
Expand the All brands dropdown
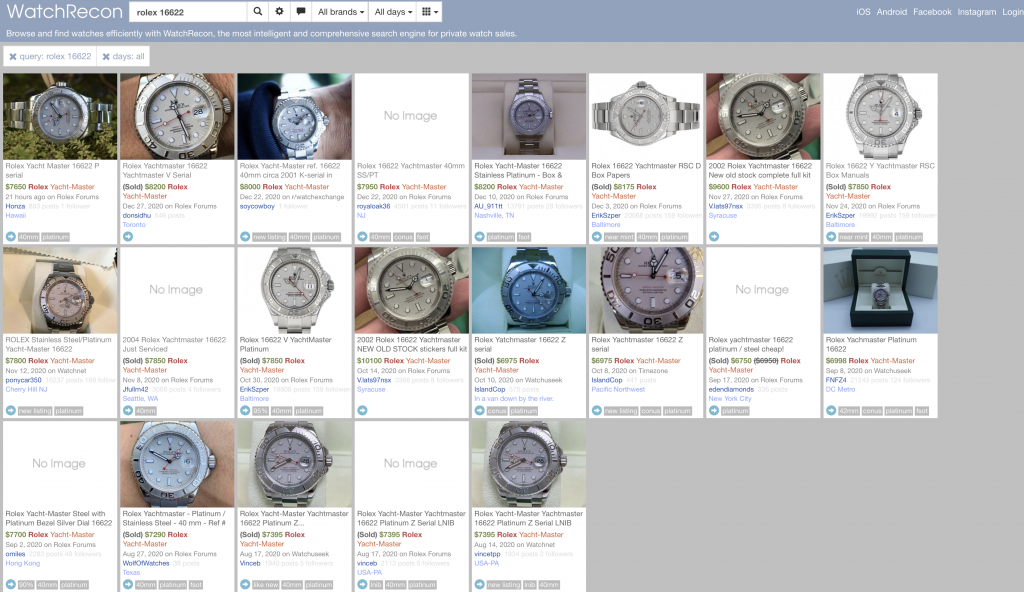click(x=341, y=12)
